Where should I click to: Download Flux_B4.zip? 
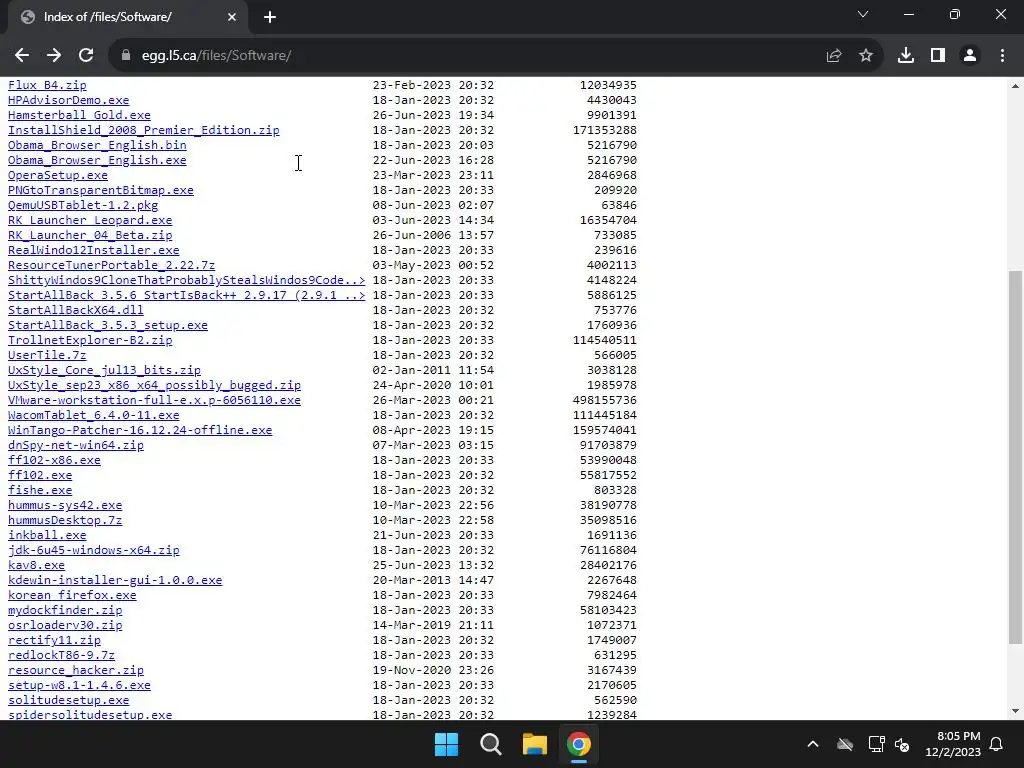47,85
